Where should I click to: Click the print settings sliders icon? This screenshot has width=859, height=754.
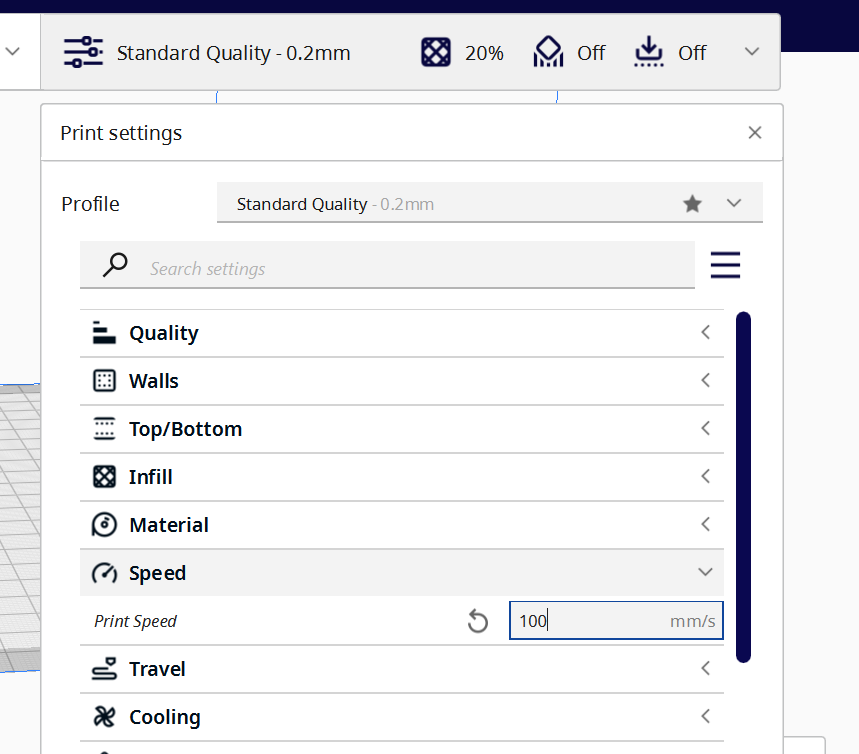pyautogui.click(x=83, y=52)
